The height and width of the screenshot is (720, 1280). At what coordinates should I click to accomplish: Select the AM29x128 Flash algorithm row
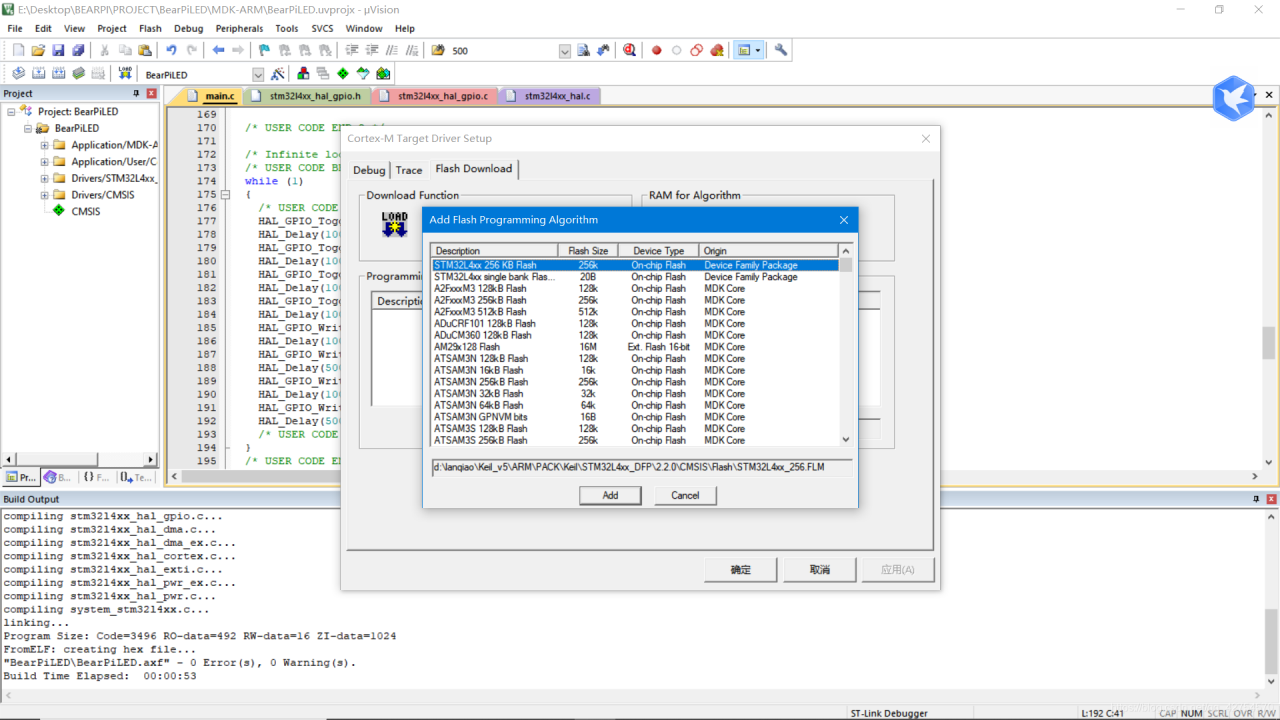pyautogui.click(x=635, y=347)
